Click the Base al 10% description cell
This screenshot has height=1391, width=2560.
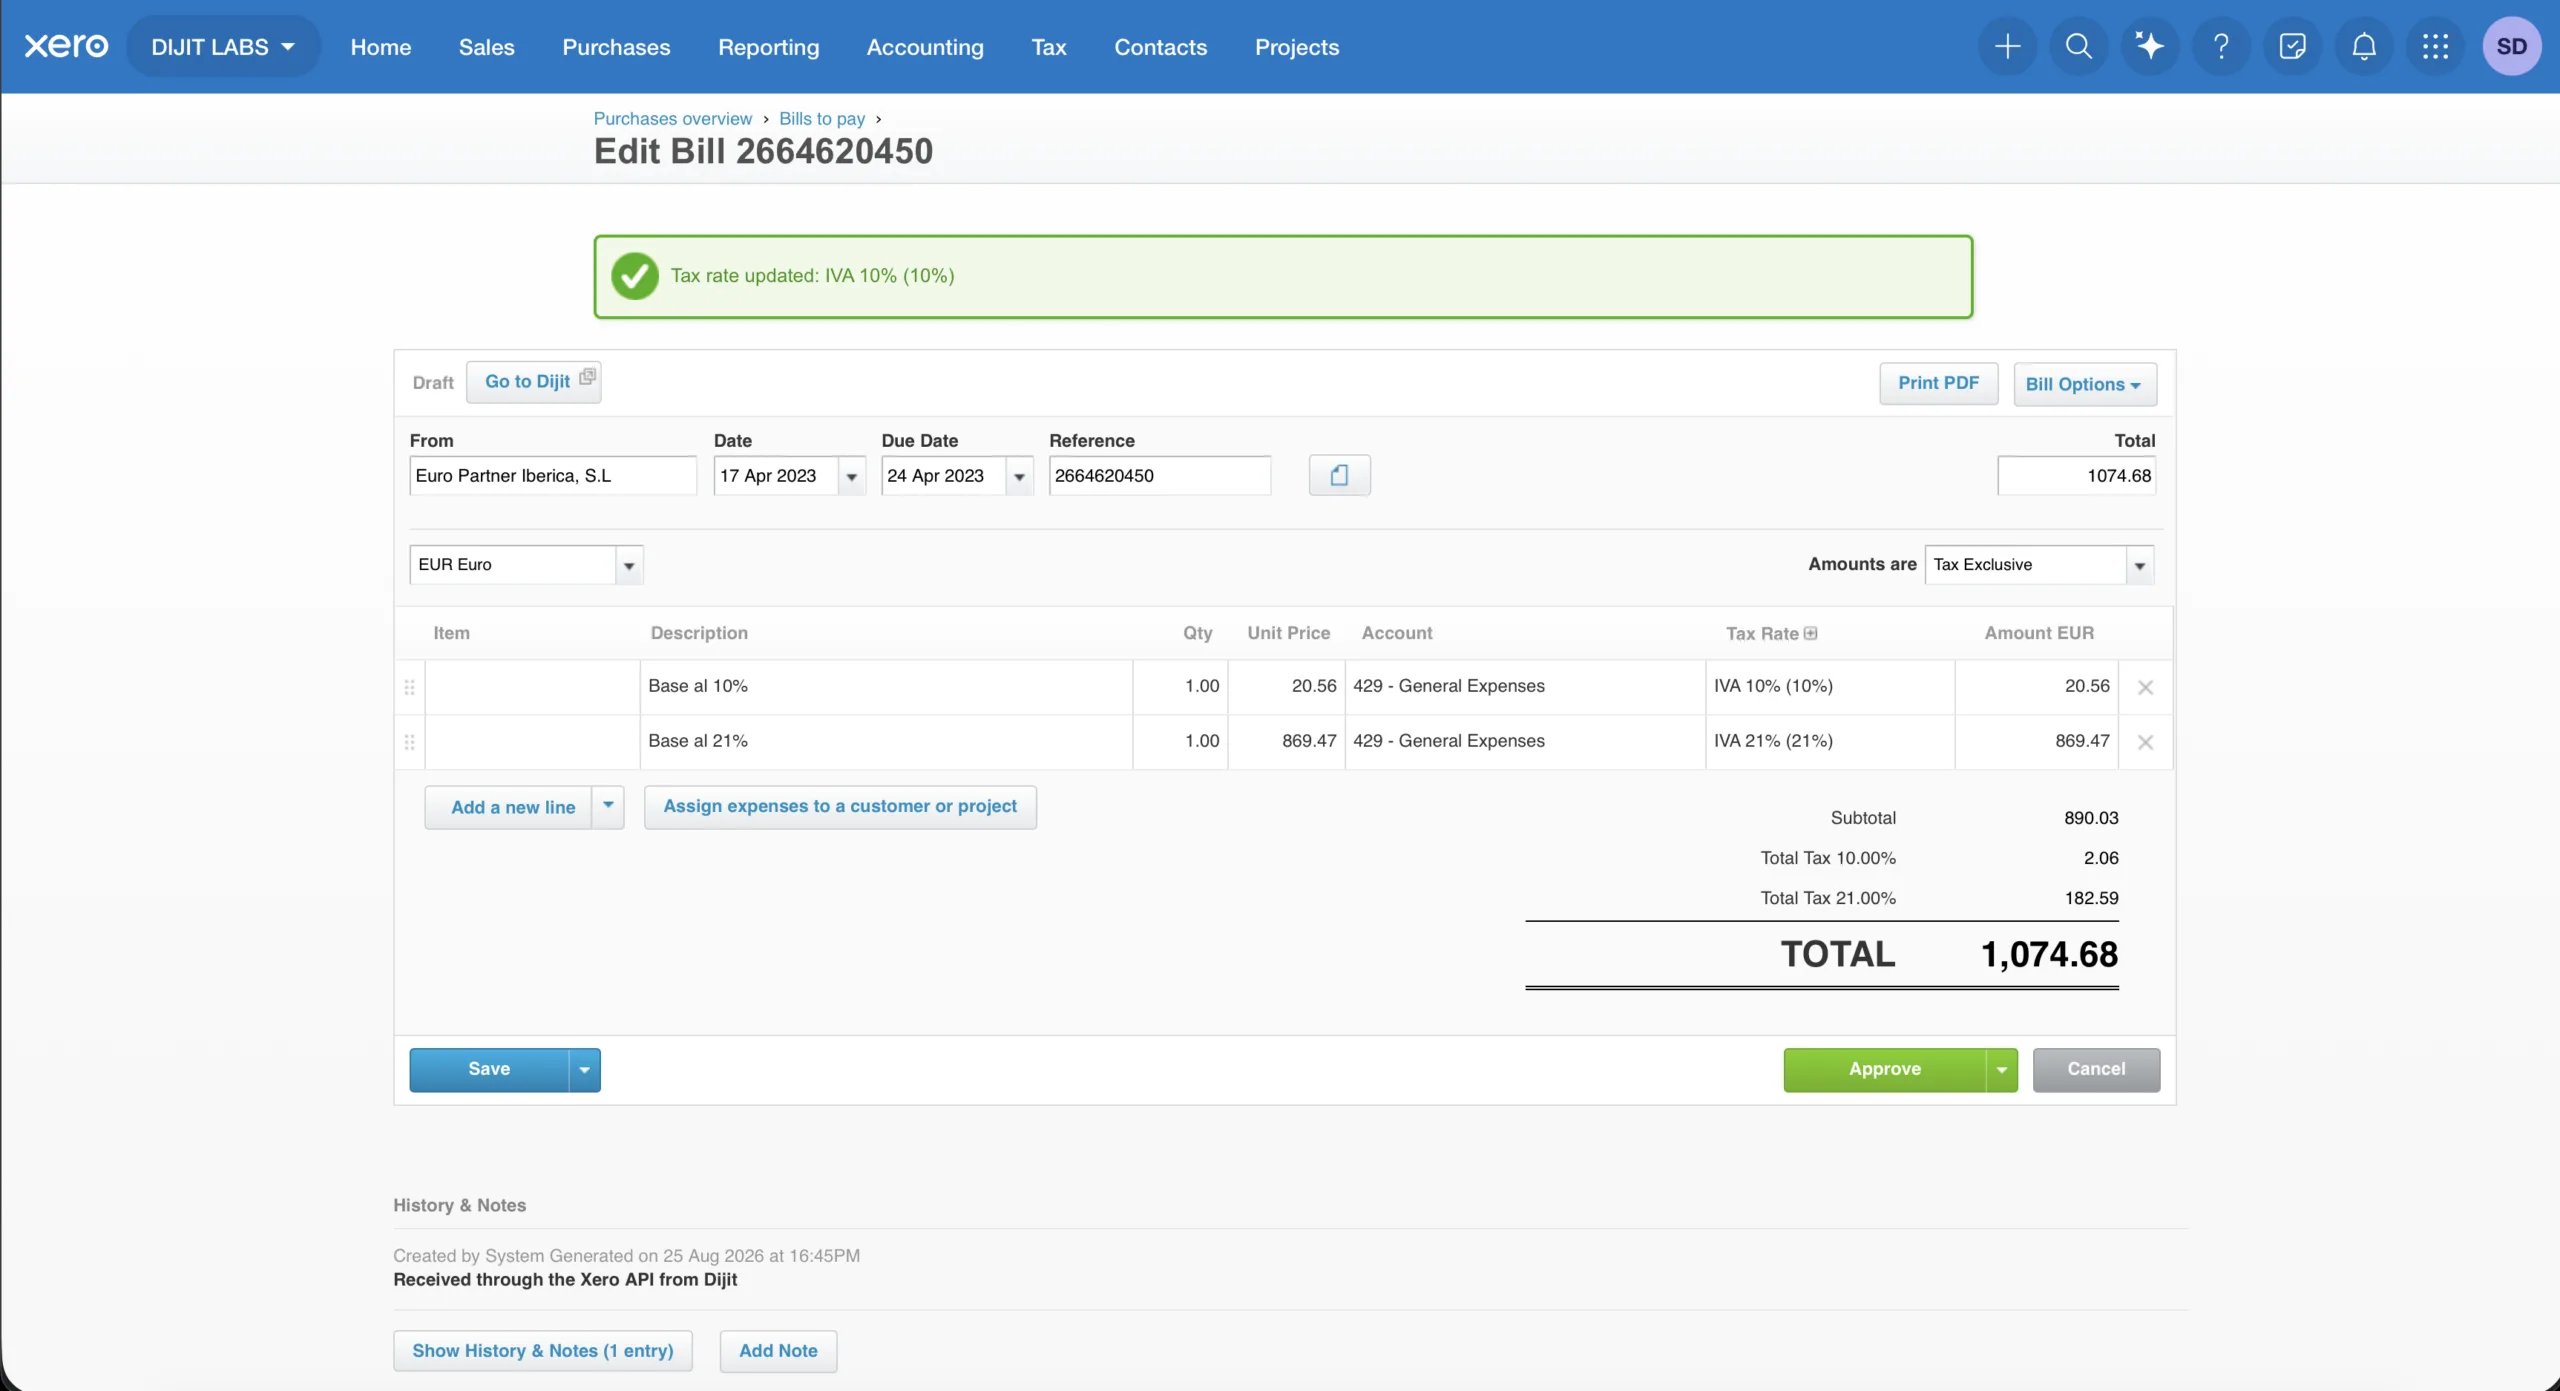886,687
